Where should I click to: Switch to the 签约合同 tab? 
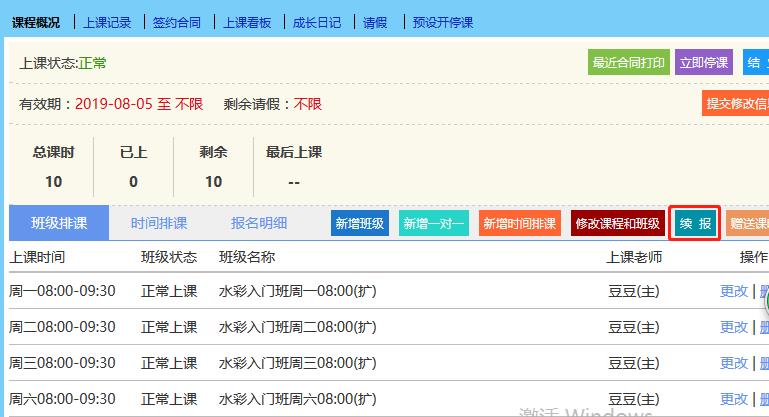[177, 22]
